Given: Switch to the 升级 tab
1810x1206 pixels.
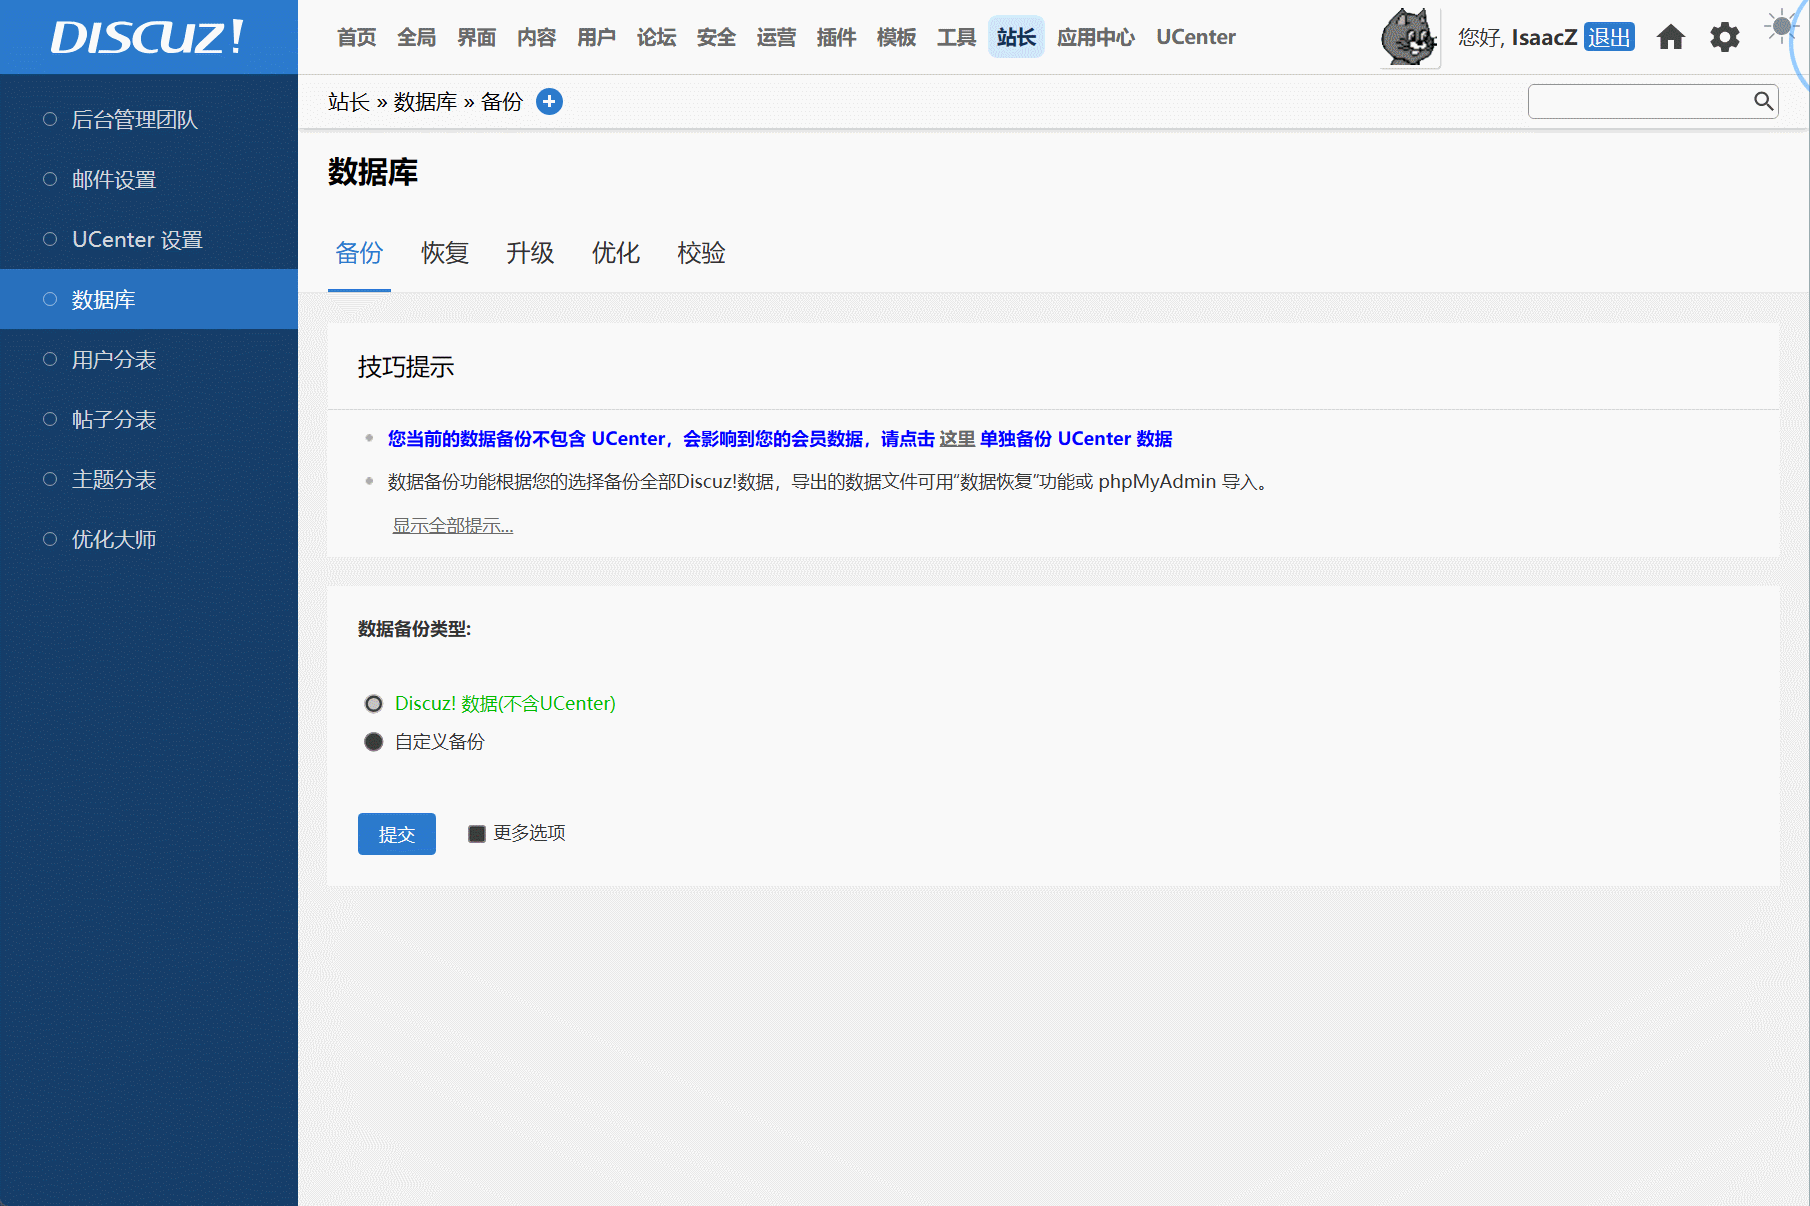Looking at the screenshot, I should coord(530,253).
